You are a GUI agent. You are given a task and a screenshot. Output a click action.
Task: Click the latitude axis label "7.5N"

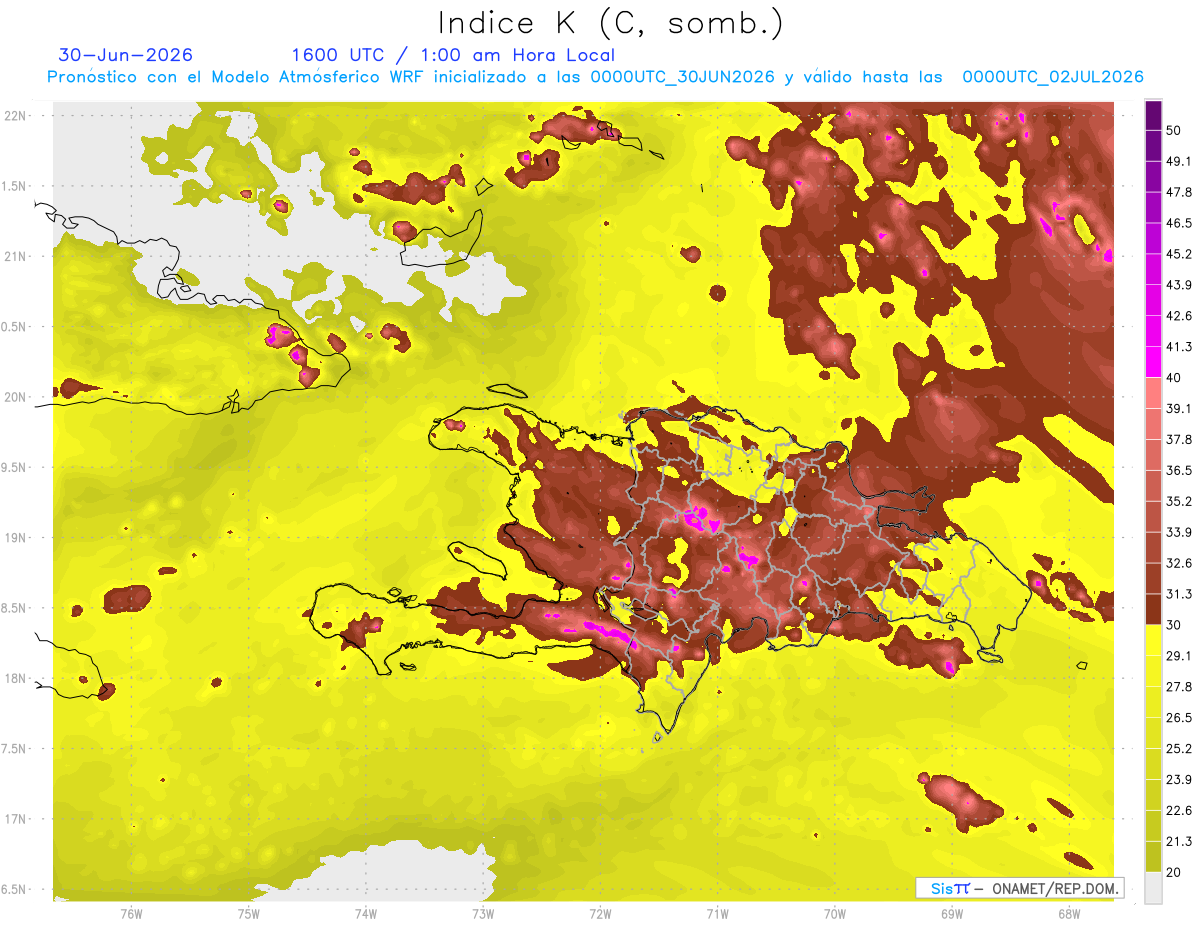15,749
